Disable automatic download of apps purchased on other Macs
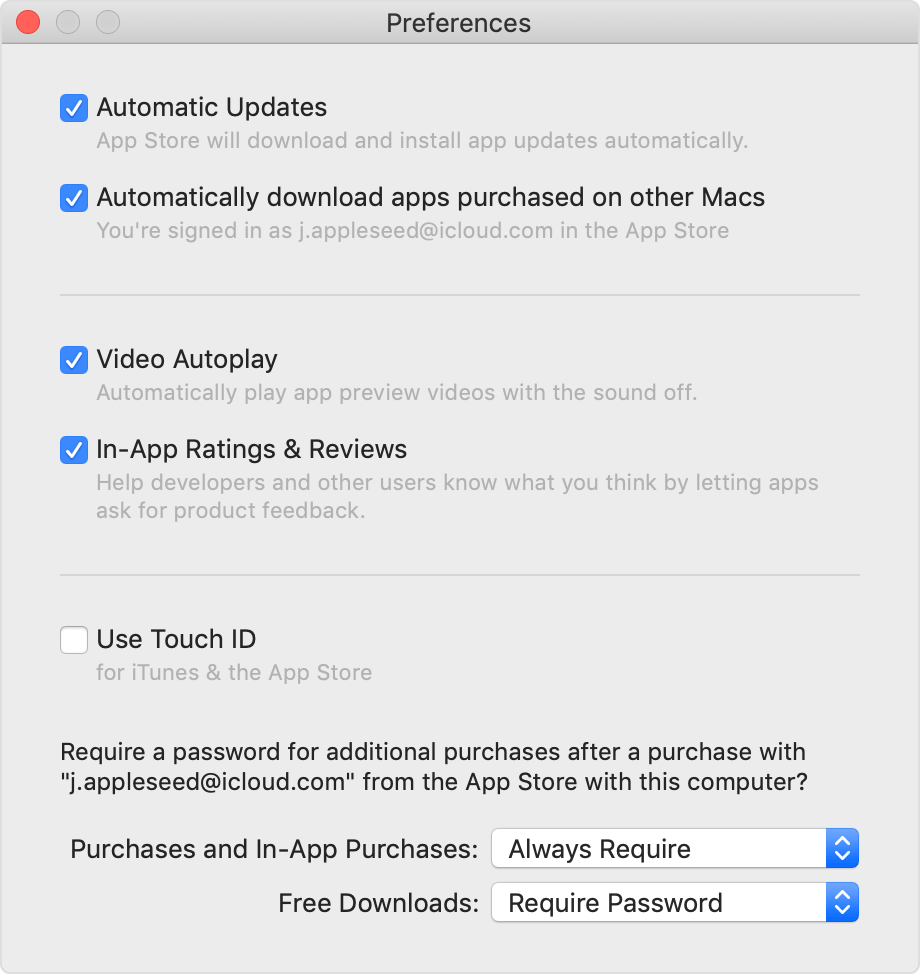 click(x=73, y=198)
